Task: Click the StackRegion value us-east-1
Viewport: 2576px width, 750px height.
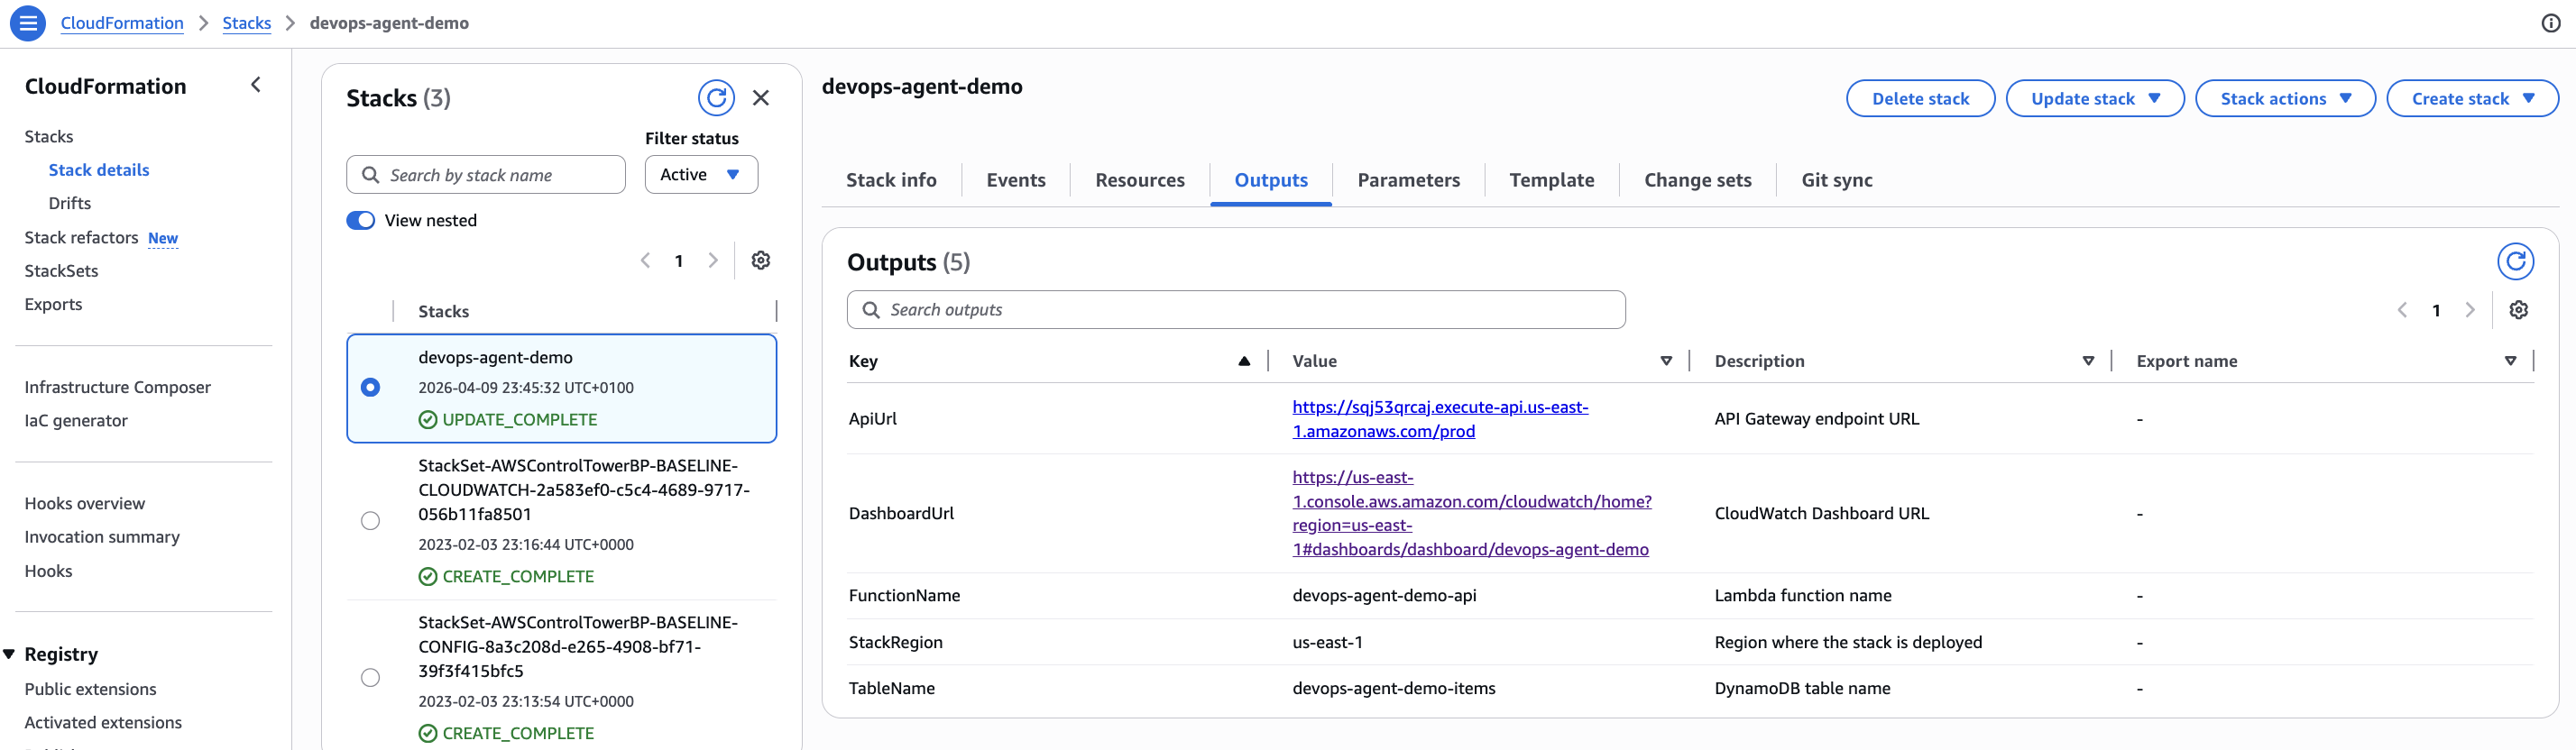Action: [1327, 642]
